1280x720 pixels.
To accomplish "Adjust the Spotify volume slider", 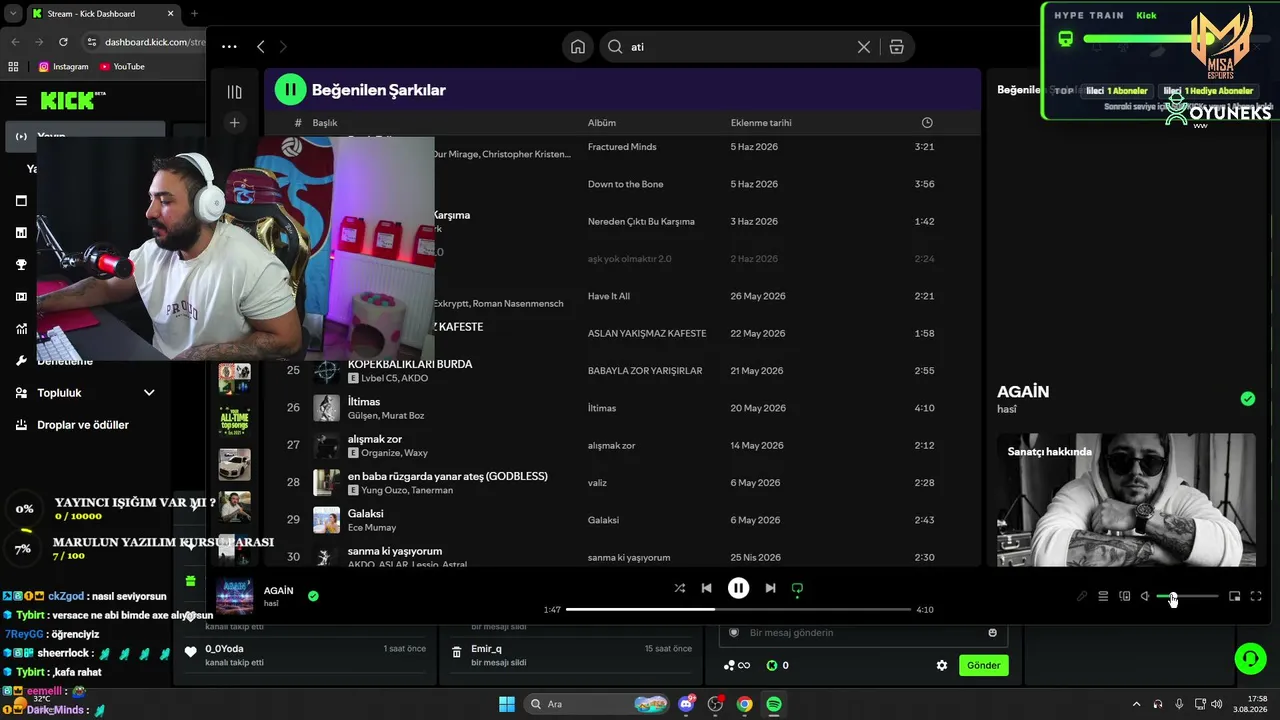I will (x=1188, y=596).
